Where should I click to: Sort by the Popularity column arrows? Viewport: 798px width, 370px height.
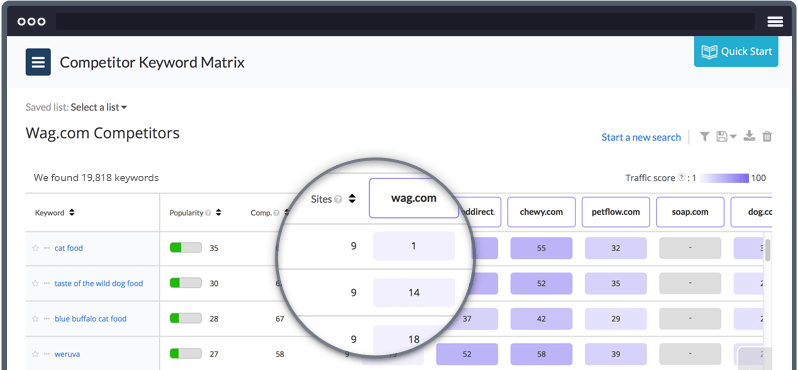(x=218, y=213)
